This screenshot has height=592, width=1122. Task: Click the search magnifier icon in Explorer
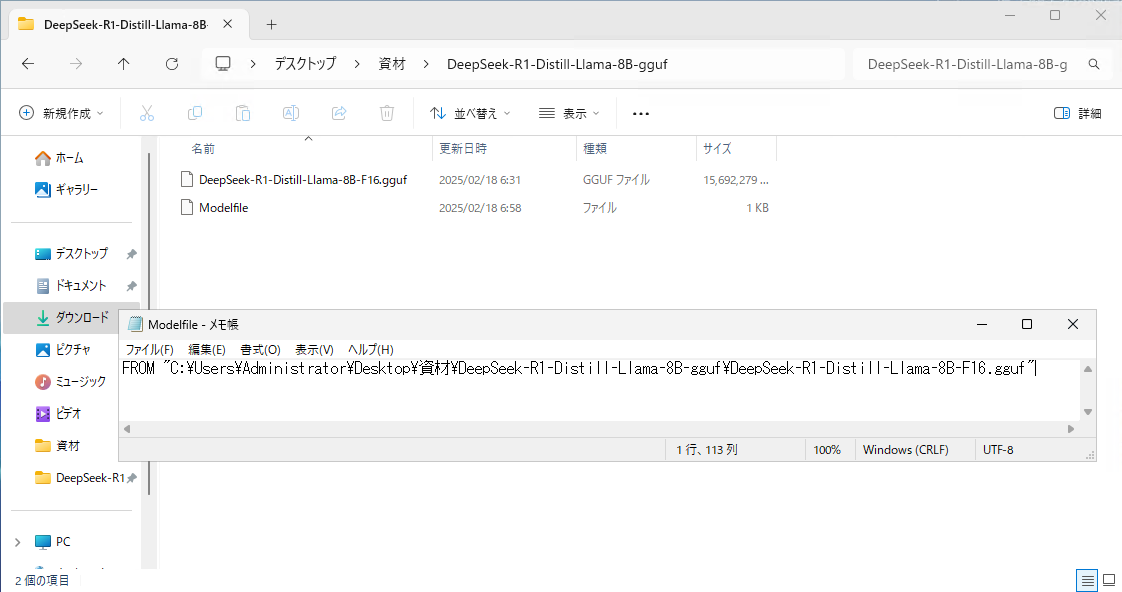[1093, 64]
